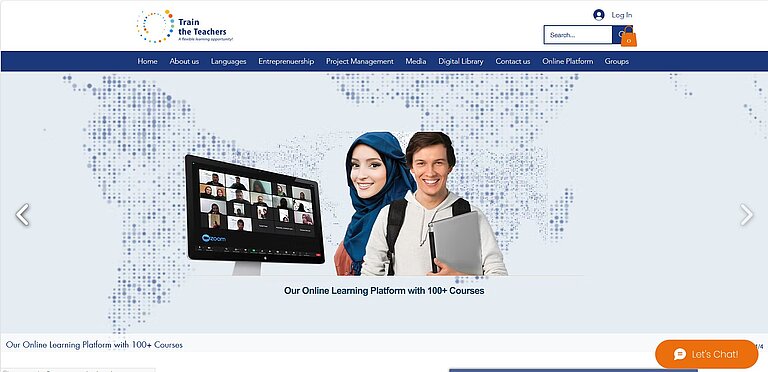Click the Search input field

click(578, 35)
